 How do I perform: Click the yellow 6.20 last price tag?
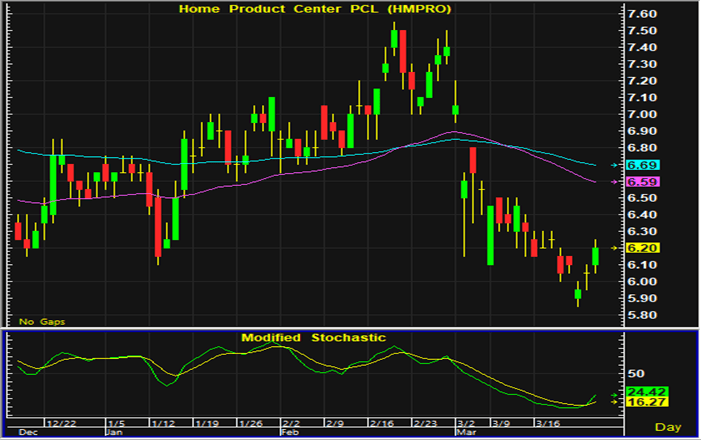640,247
